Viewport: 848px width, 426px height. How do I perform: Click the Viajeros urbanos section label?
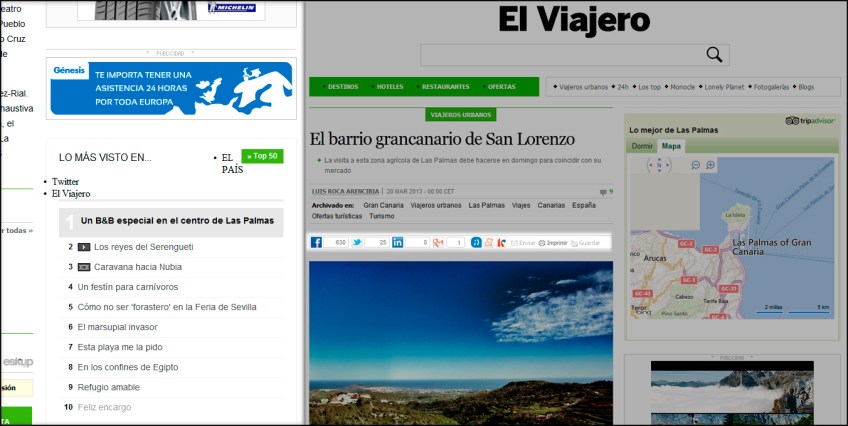pos(461,115)
